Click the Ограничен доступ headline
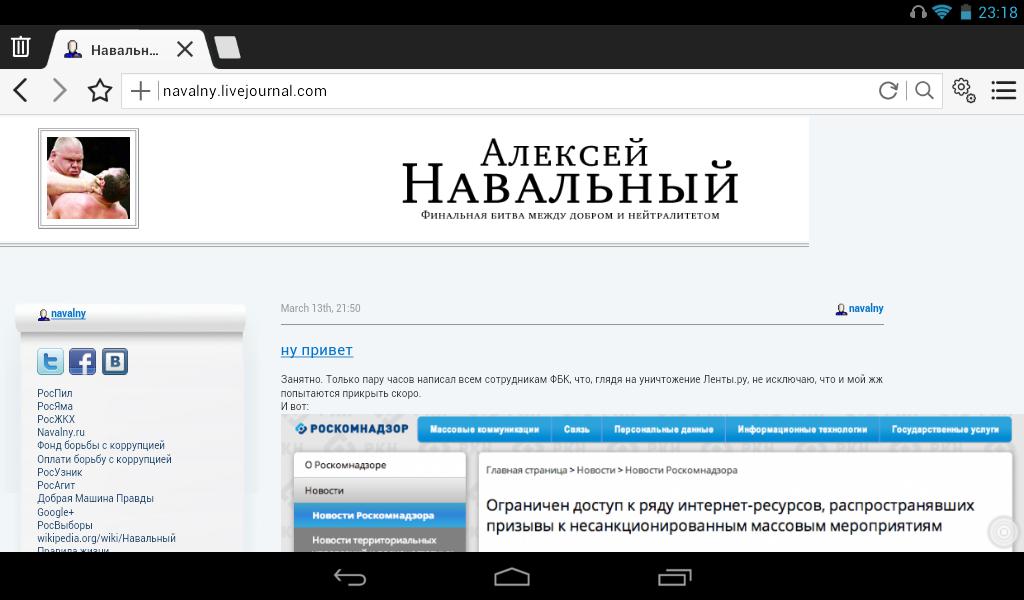Viewport: 1024px width, 600px height. [730, 516]
